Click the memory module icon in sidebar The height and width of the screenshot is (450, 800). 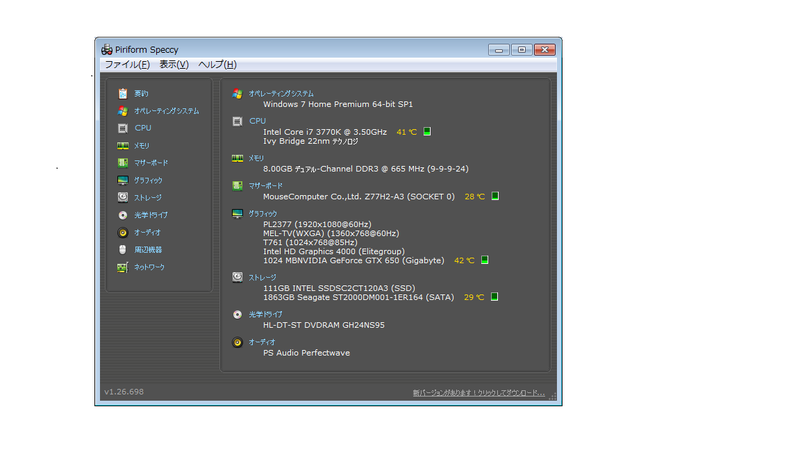coord(122,145)
